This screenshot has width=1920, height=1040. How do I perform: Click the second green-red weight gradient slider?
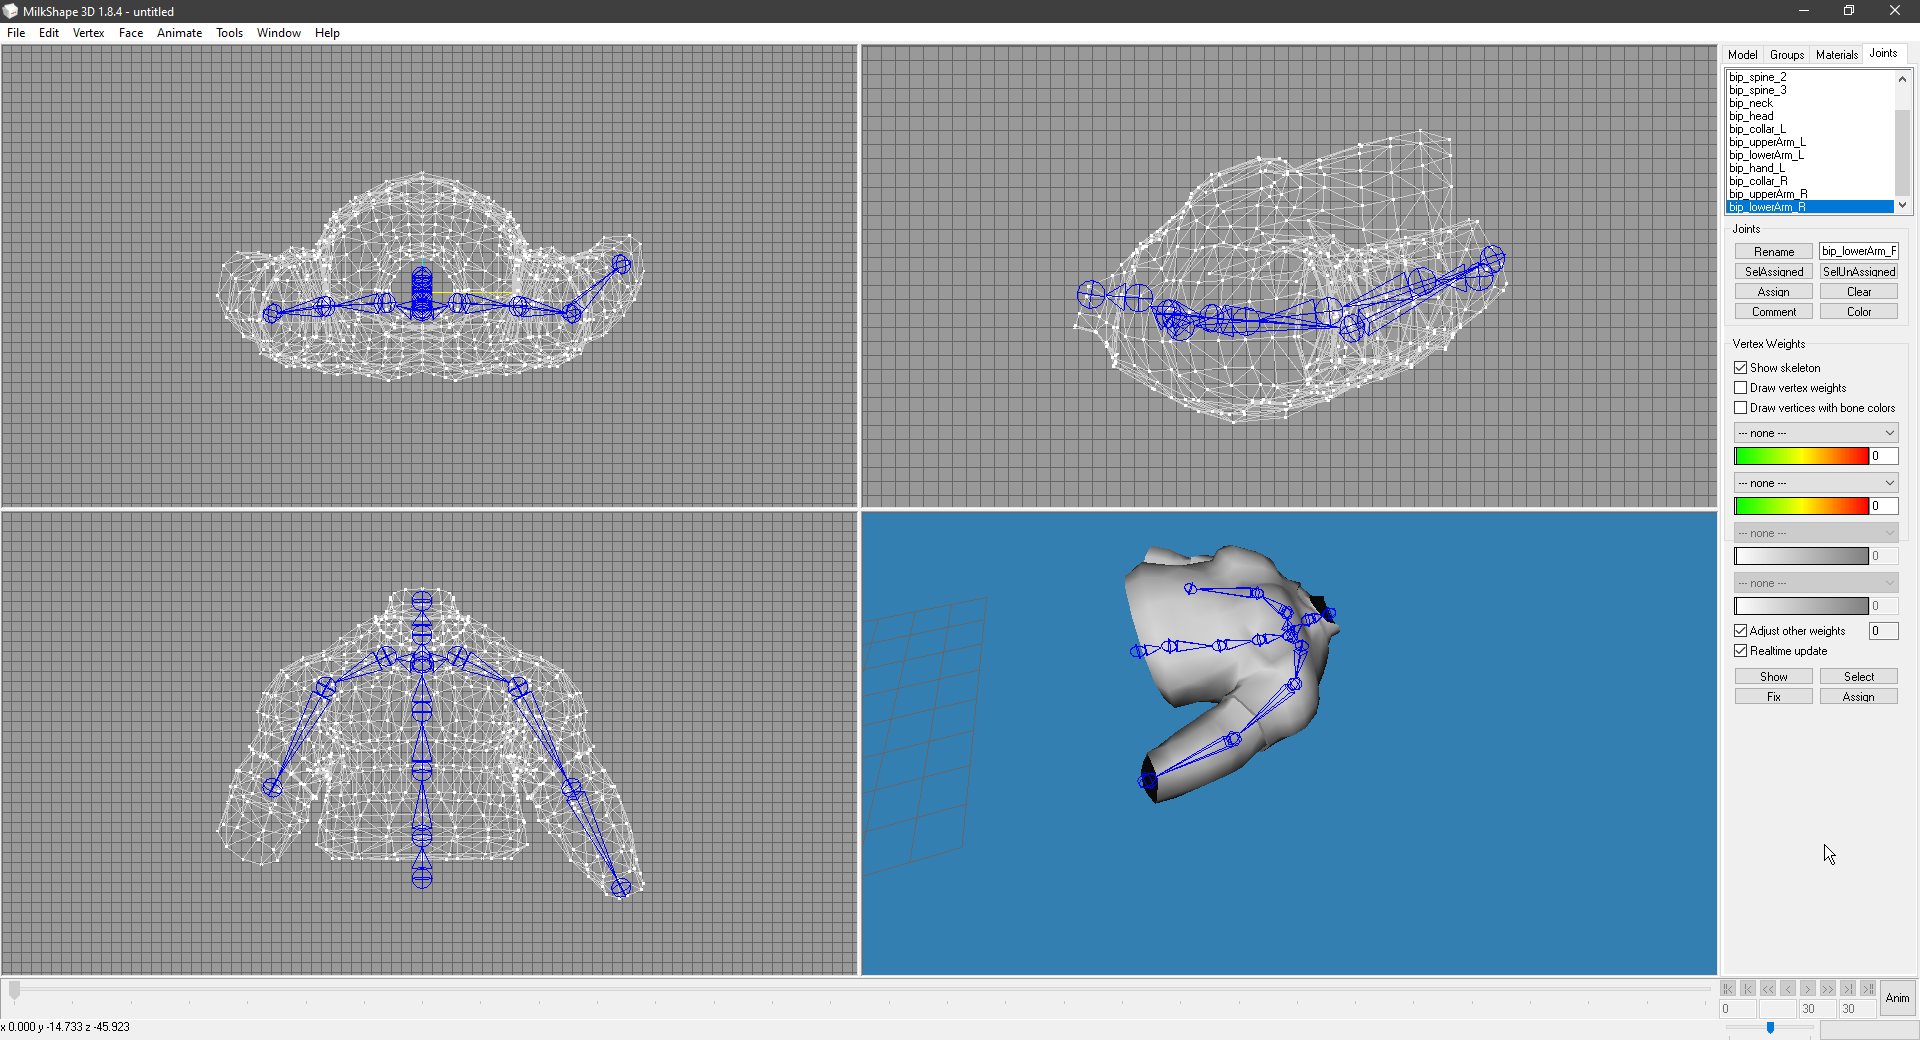coord(1801,506)
